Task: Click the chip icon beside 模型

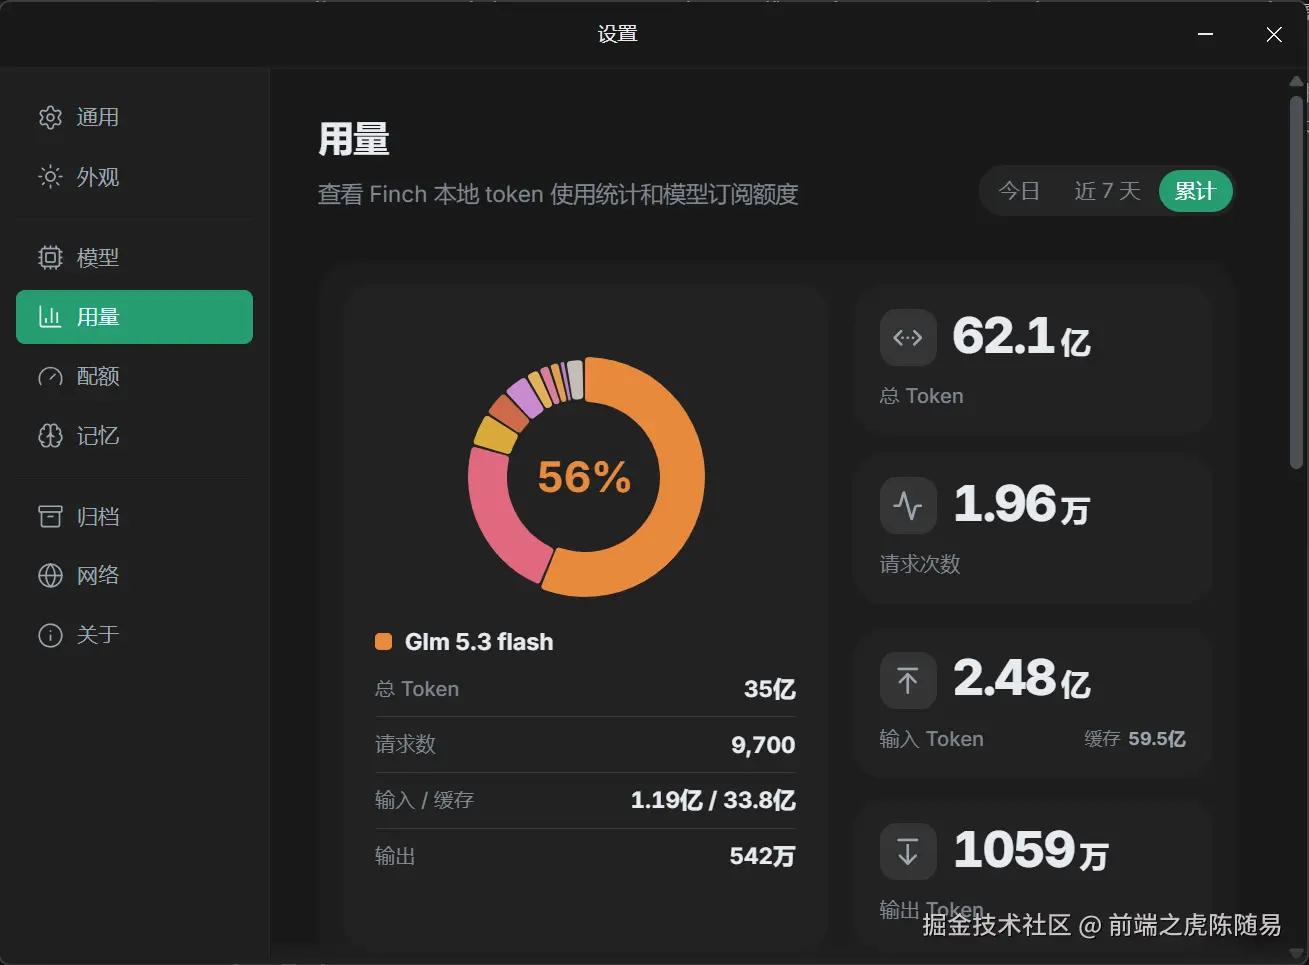Action: pyautogui.click(x=50, y=257)
